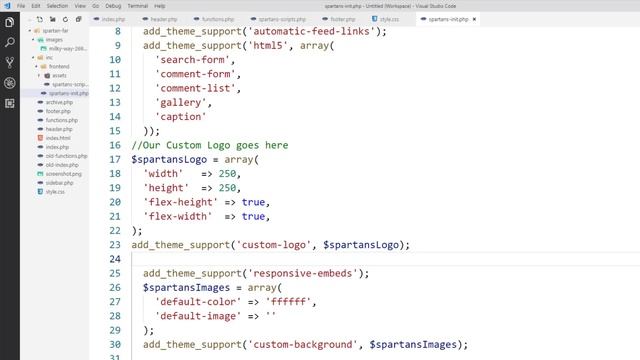Open the Explorer view in activity bar

pyautogui.click(x=9, y=22)
